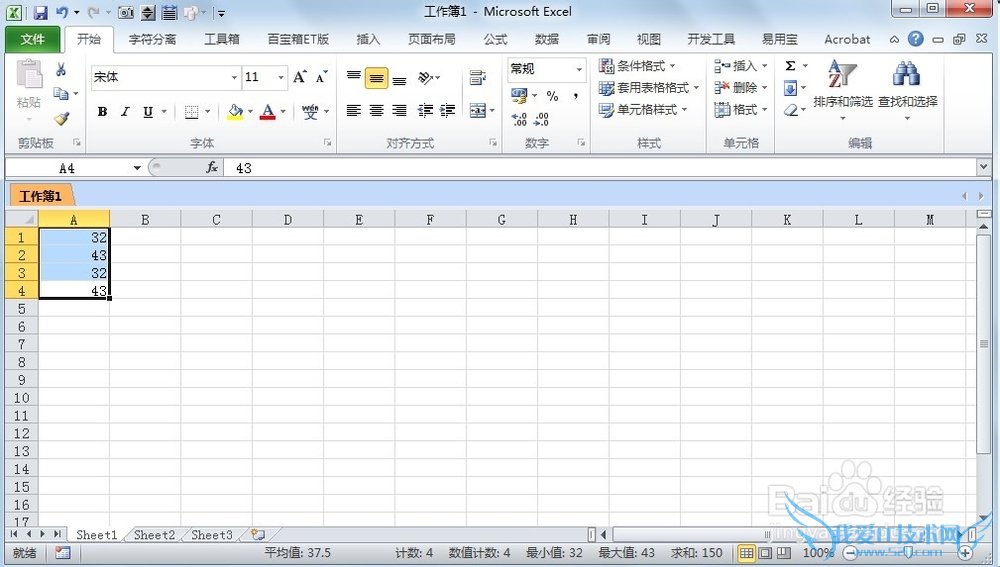Click the Cut scissors icon
This screenshot has height=567, width=1000.
pyautogui.click(x=61, y=69)
